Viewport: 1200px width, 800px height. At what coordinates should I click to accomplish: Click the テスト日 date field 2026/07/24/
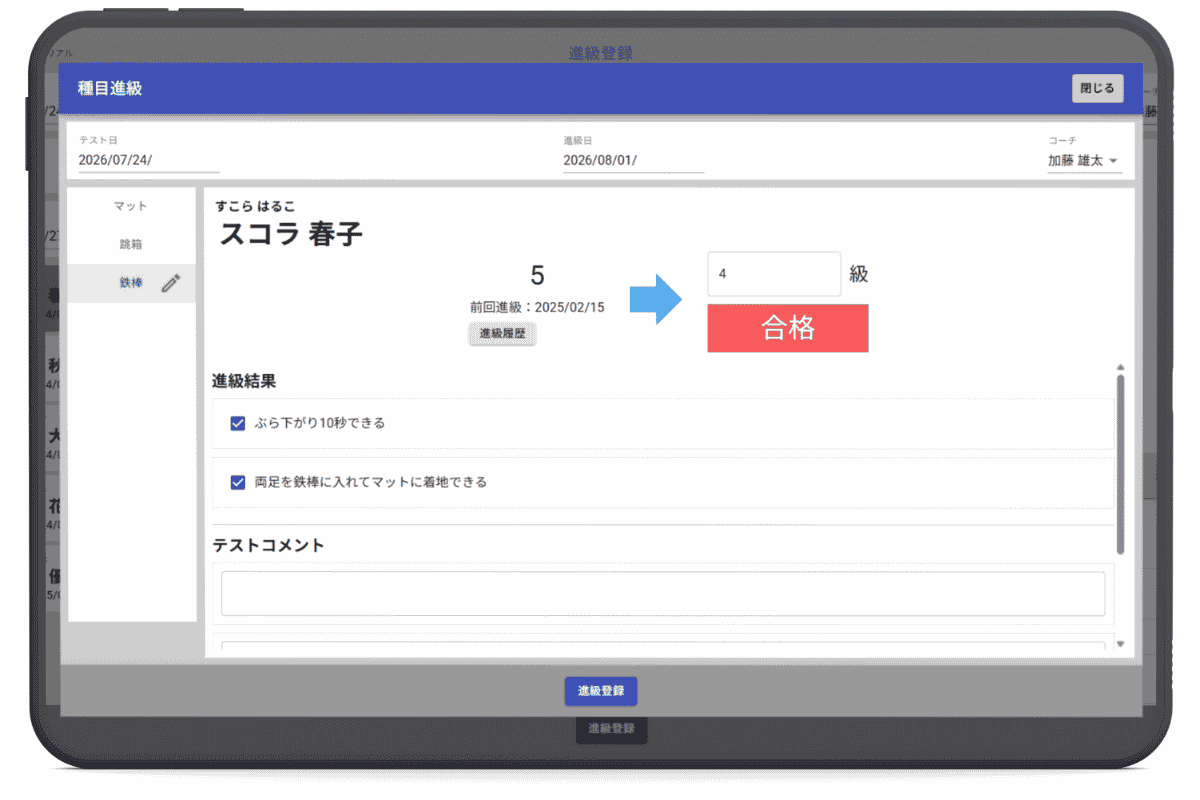[149, 160]
